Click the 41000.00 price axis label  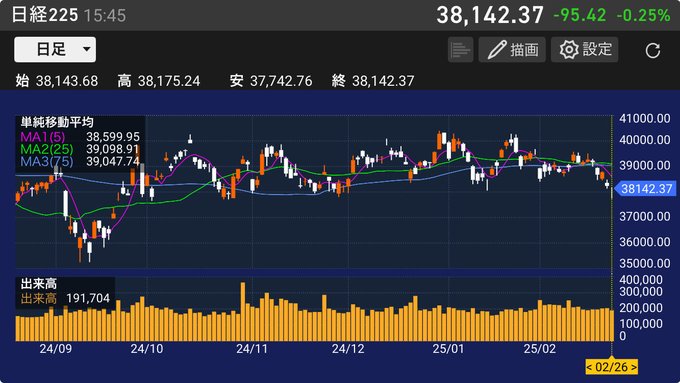pos(645,118)
